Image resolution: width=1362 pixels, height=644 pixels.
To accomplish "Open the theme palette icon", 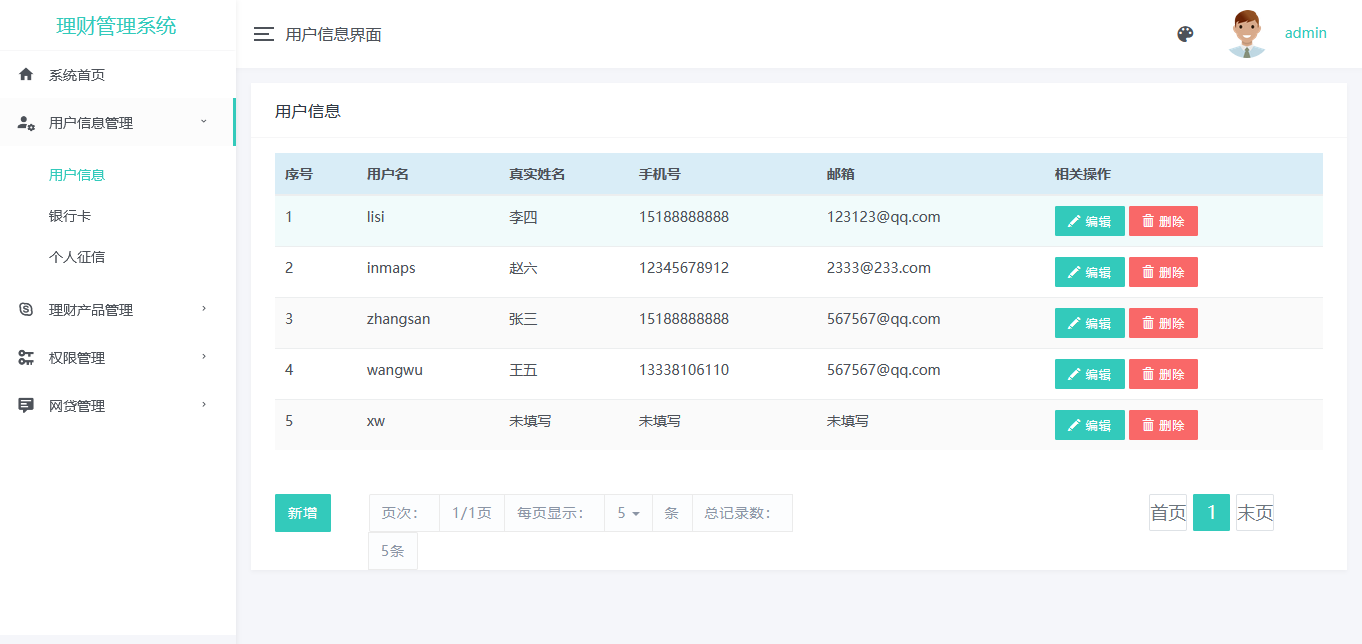I will click(1185, 34).
